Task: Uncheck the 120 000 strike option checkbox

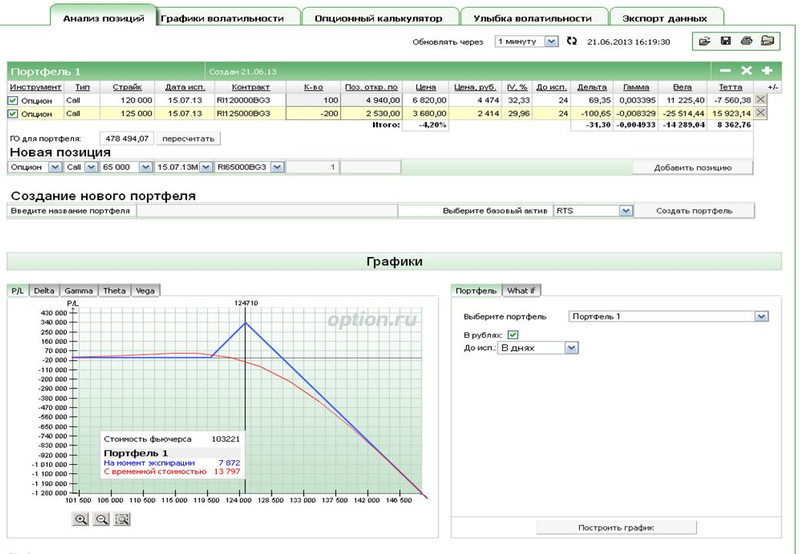Action: pyautogui.click(x=13, y=100)
